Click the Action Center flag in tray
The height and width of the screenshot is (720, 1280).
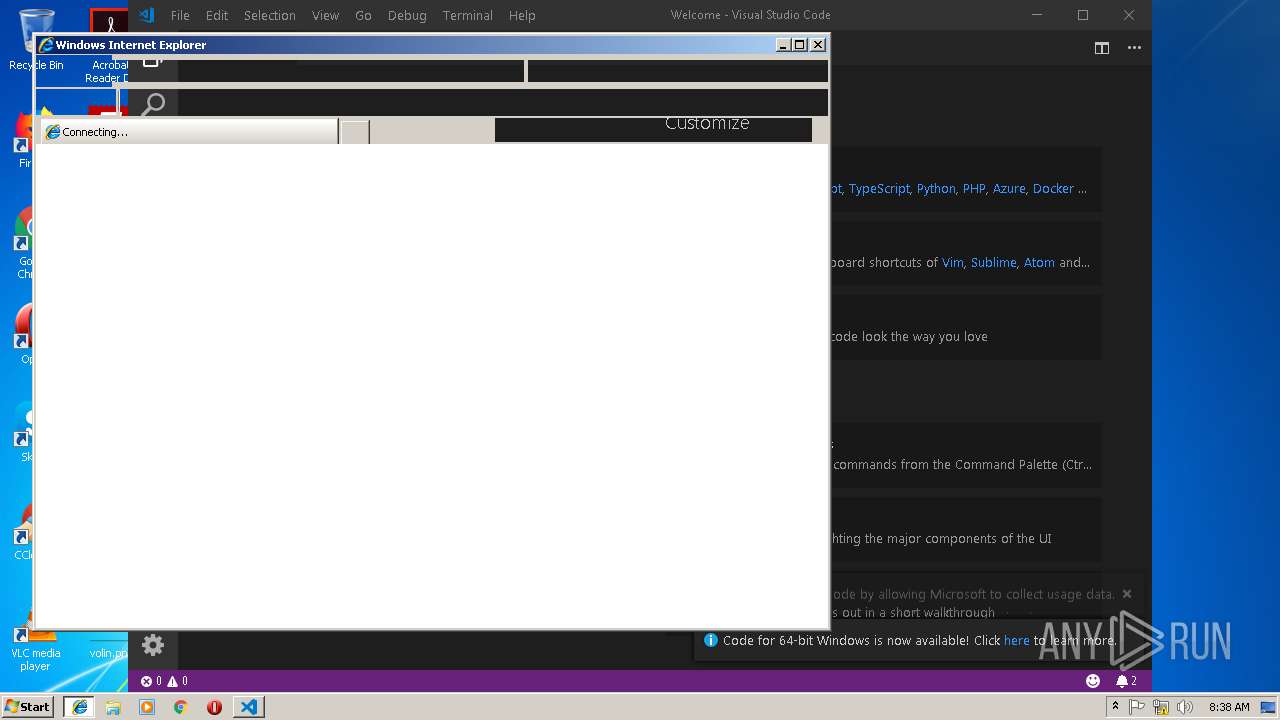click(x=1137, y=707)
